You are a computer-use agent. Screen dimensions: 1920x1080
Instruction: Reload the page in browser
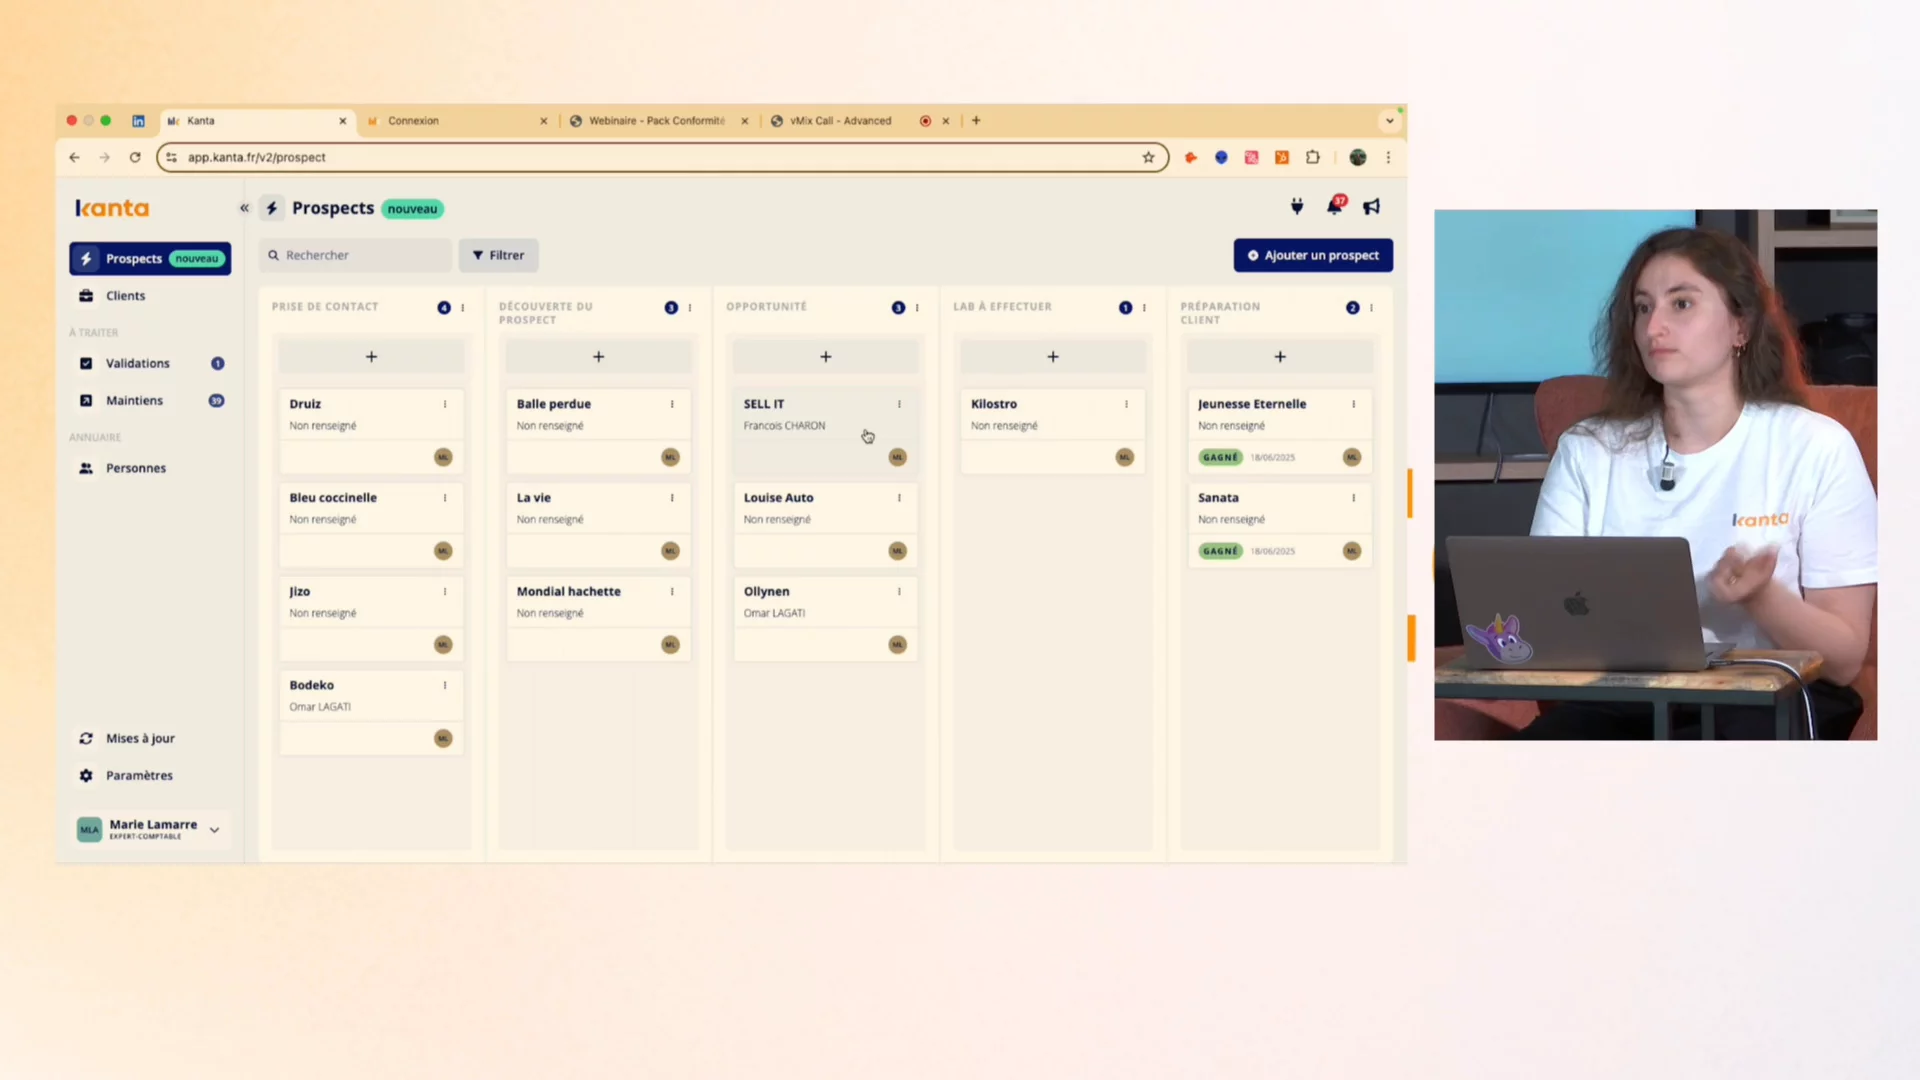click(x=135, y=157)
